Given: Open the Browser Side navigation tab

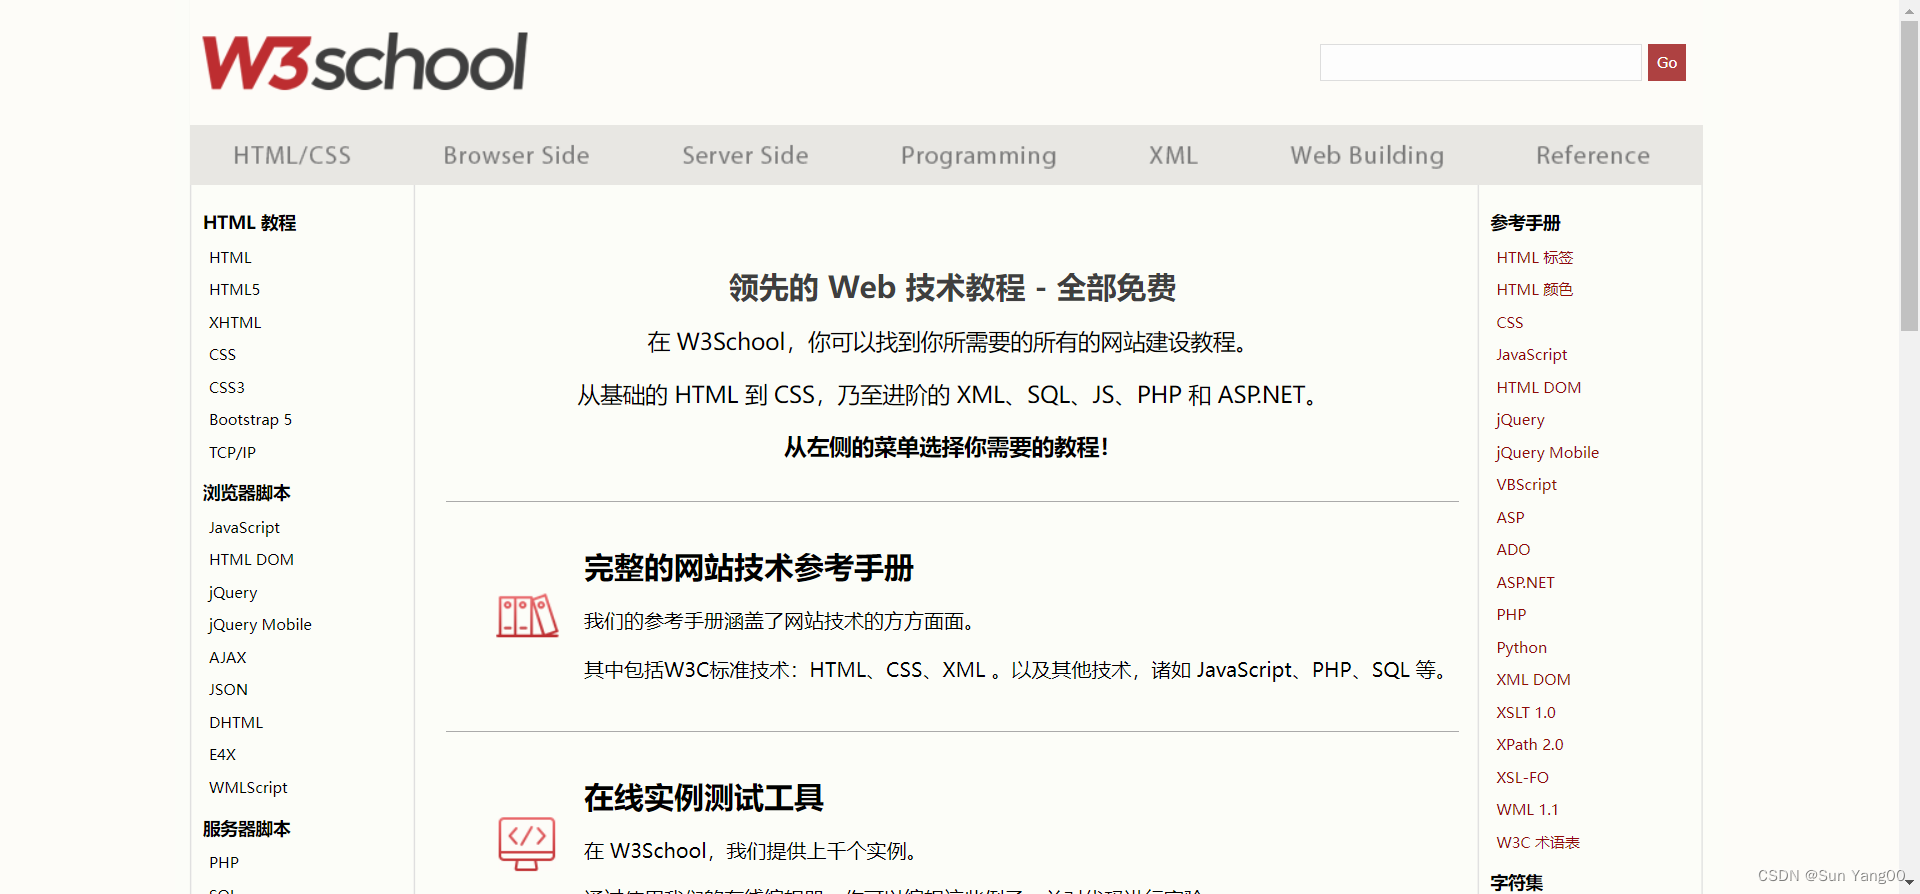Looking at the screenshot, I should 516,155.
